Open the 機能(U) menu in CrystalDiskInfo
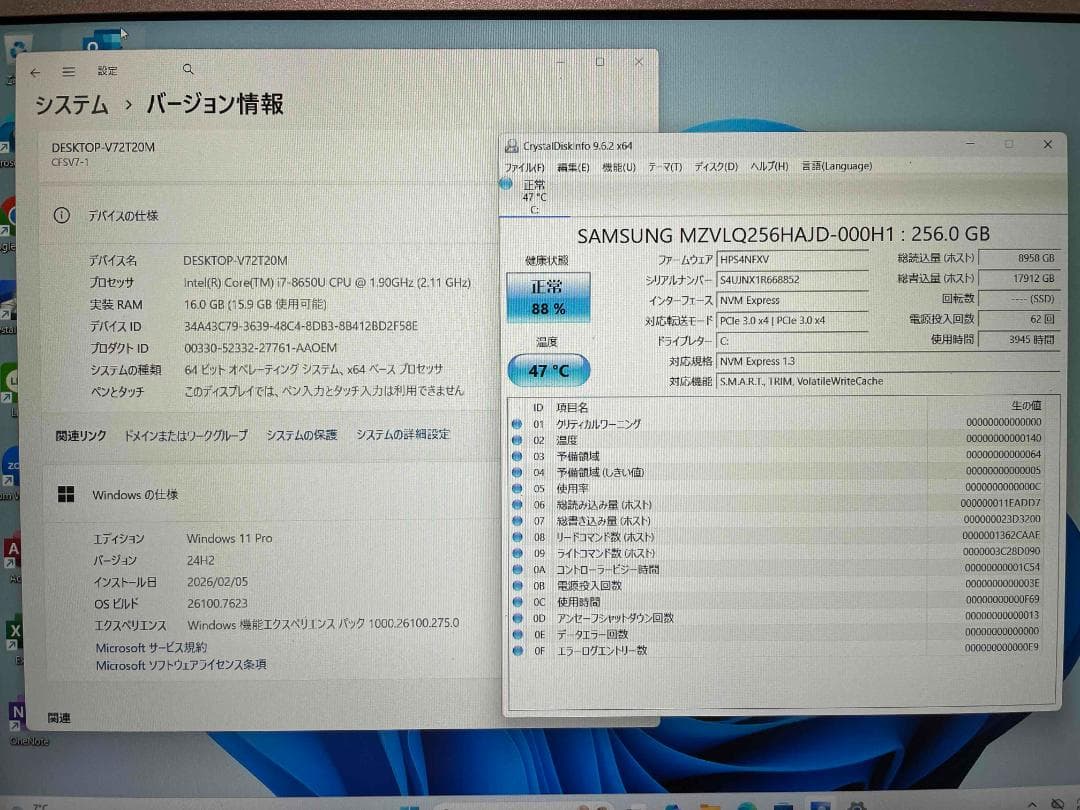The height and width of the screenshot is (810, 1080). [x=618, y=166]
